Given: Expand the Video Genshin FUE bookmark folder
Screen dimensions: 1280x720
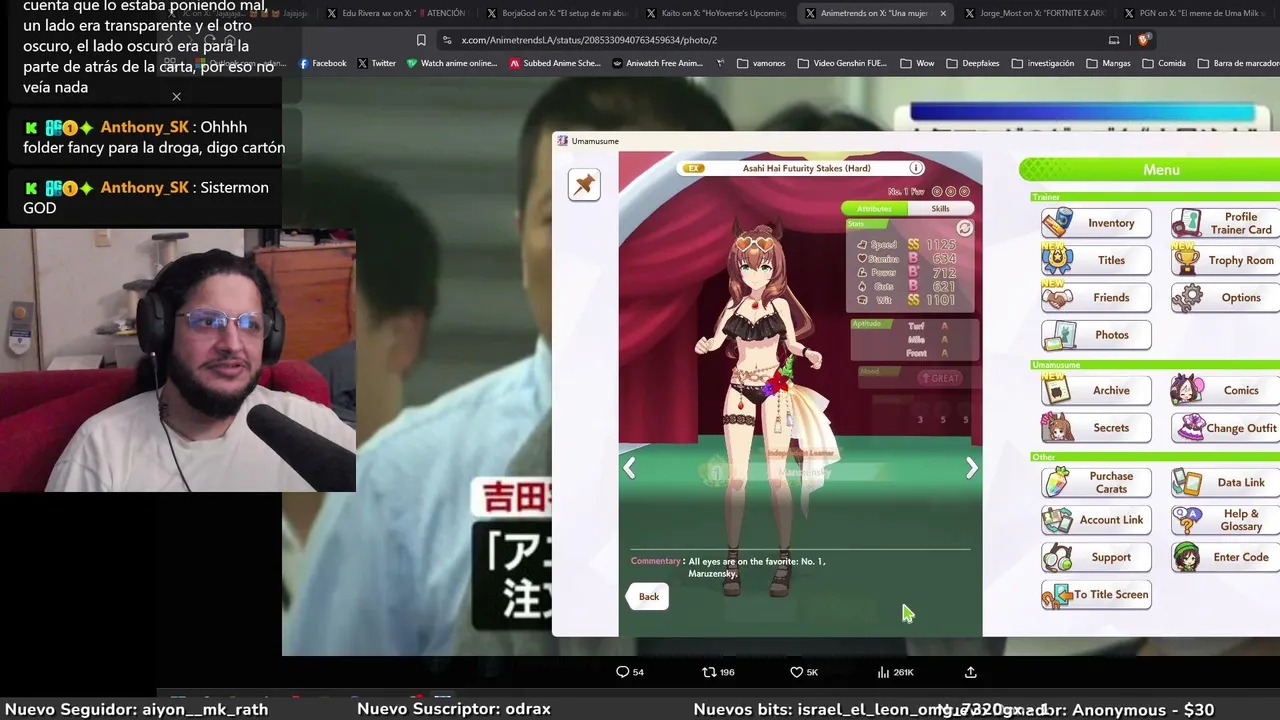Looking at the screenshot, I should tap(842, 63).
